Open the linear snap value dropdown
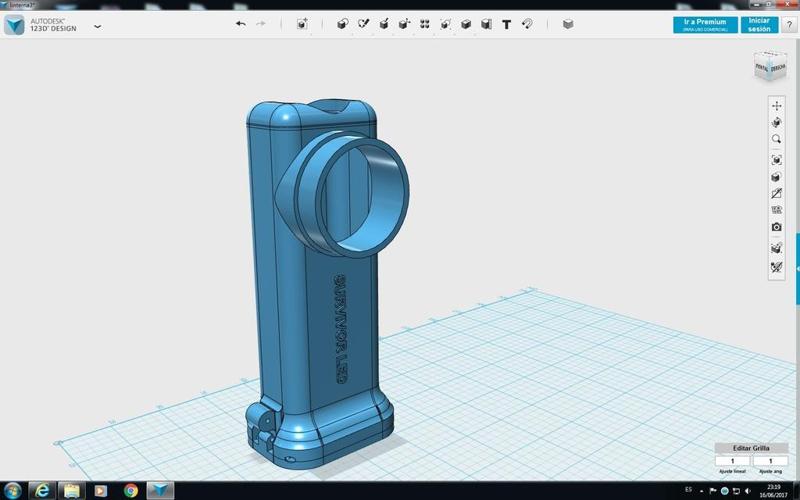 click(x=733, y=461)
